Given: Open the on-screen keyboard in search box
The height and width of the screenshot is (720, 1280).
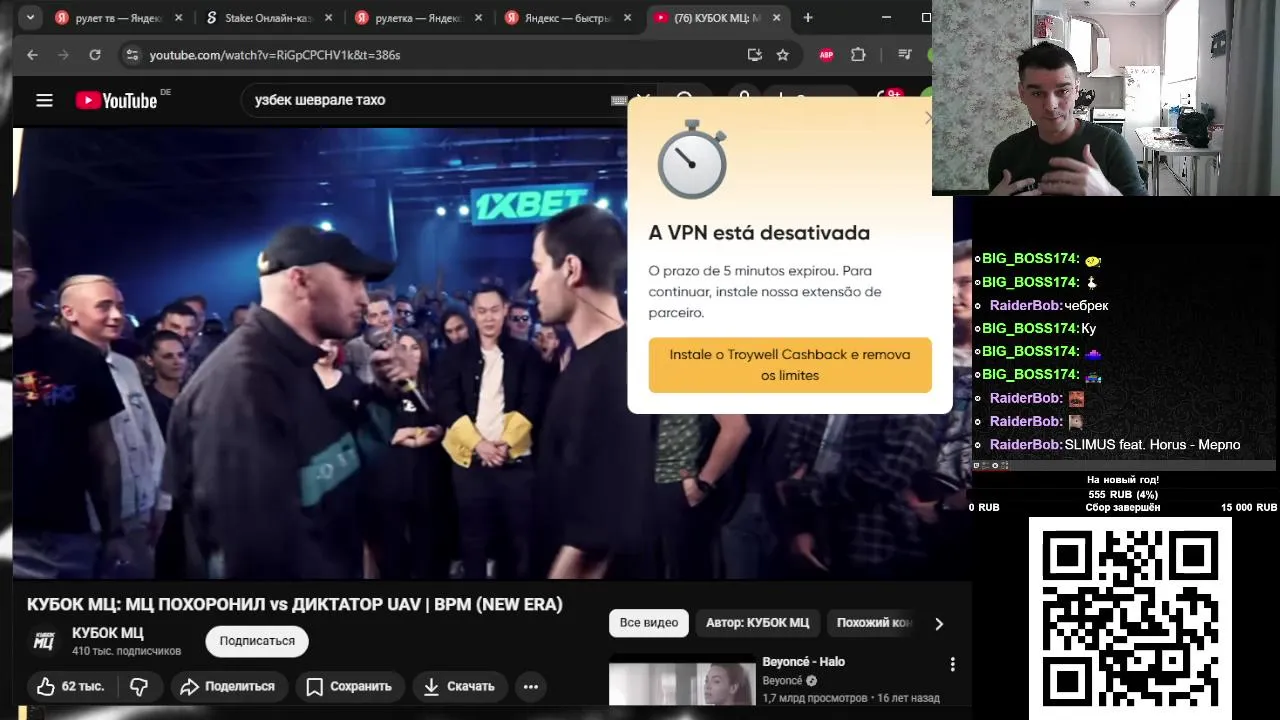Looking at the screenshot, I should point(618,100).
